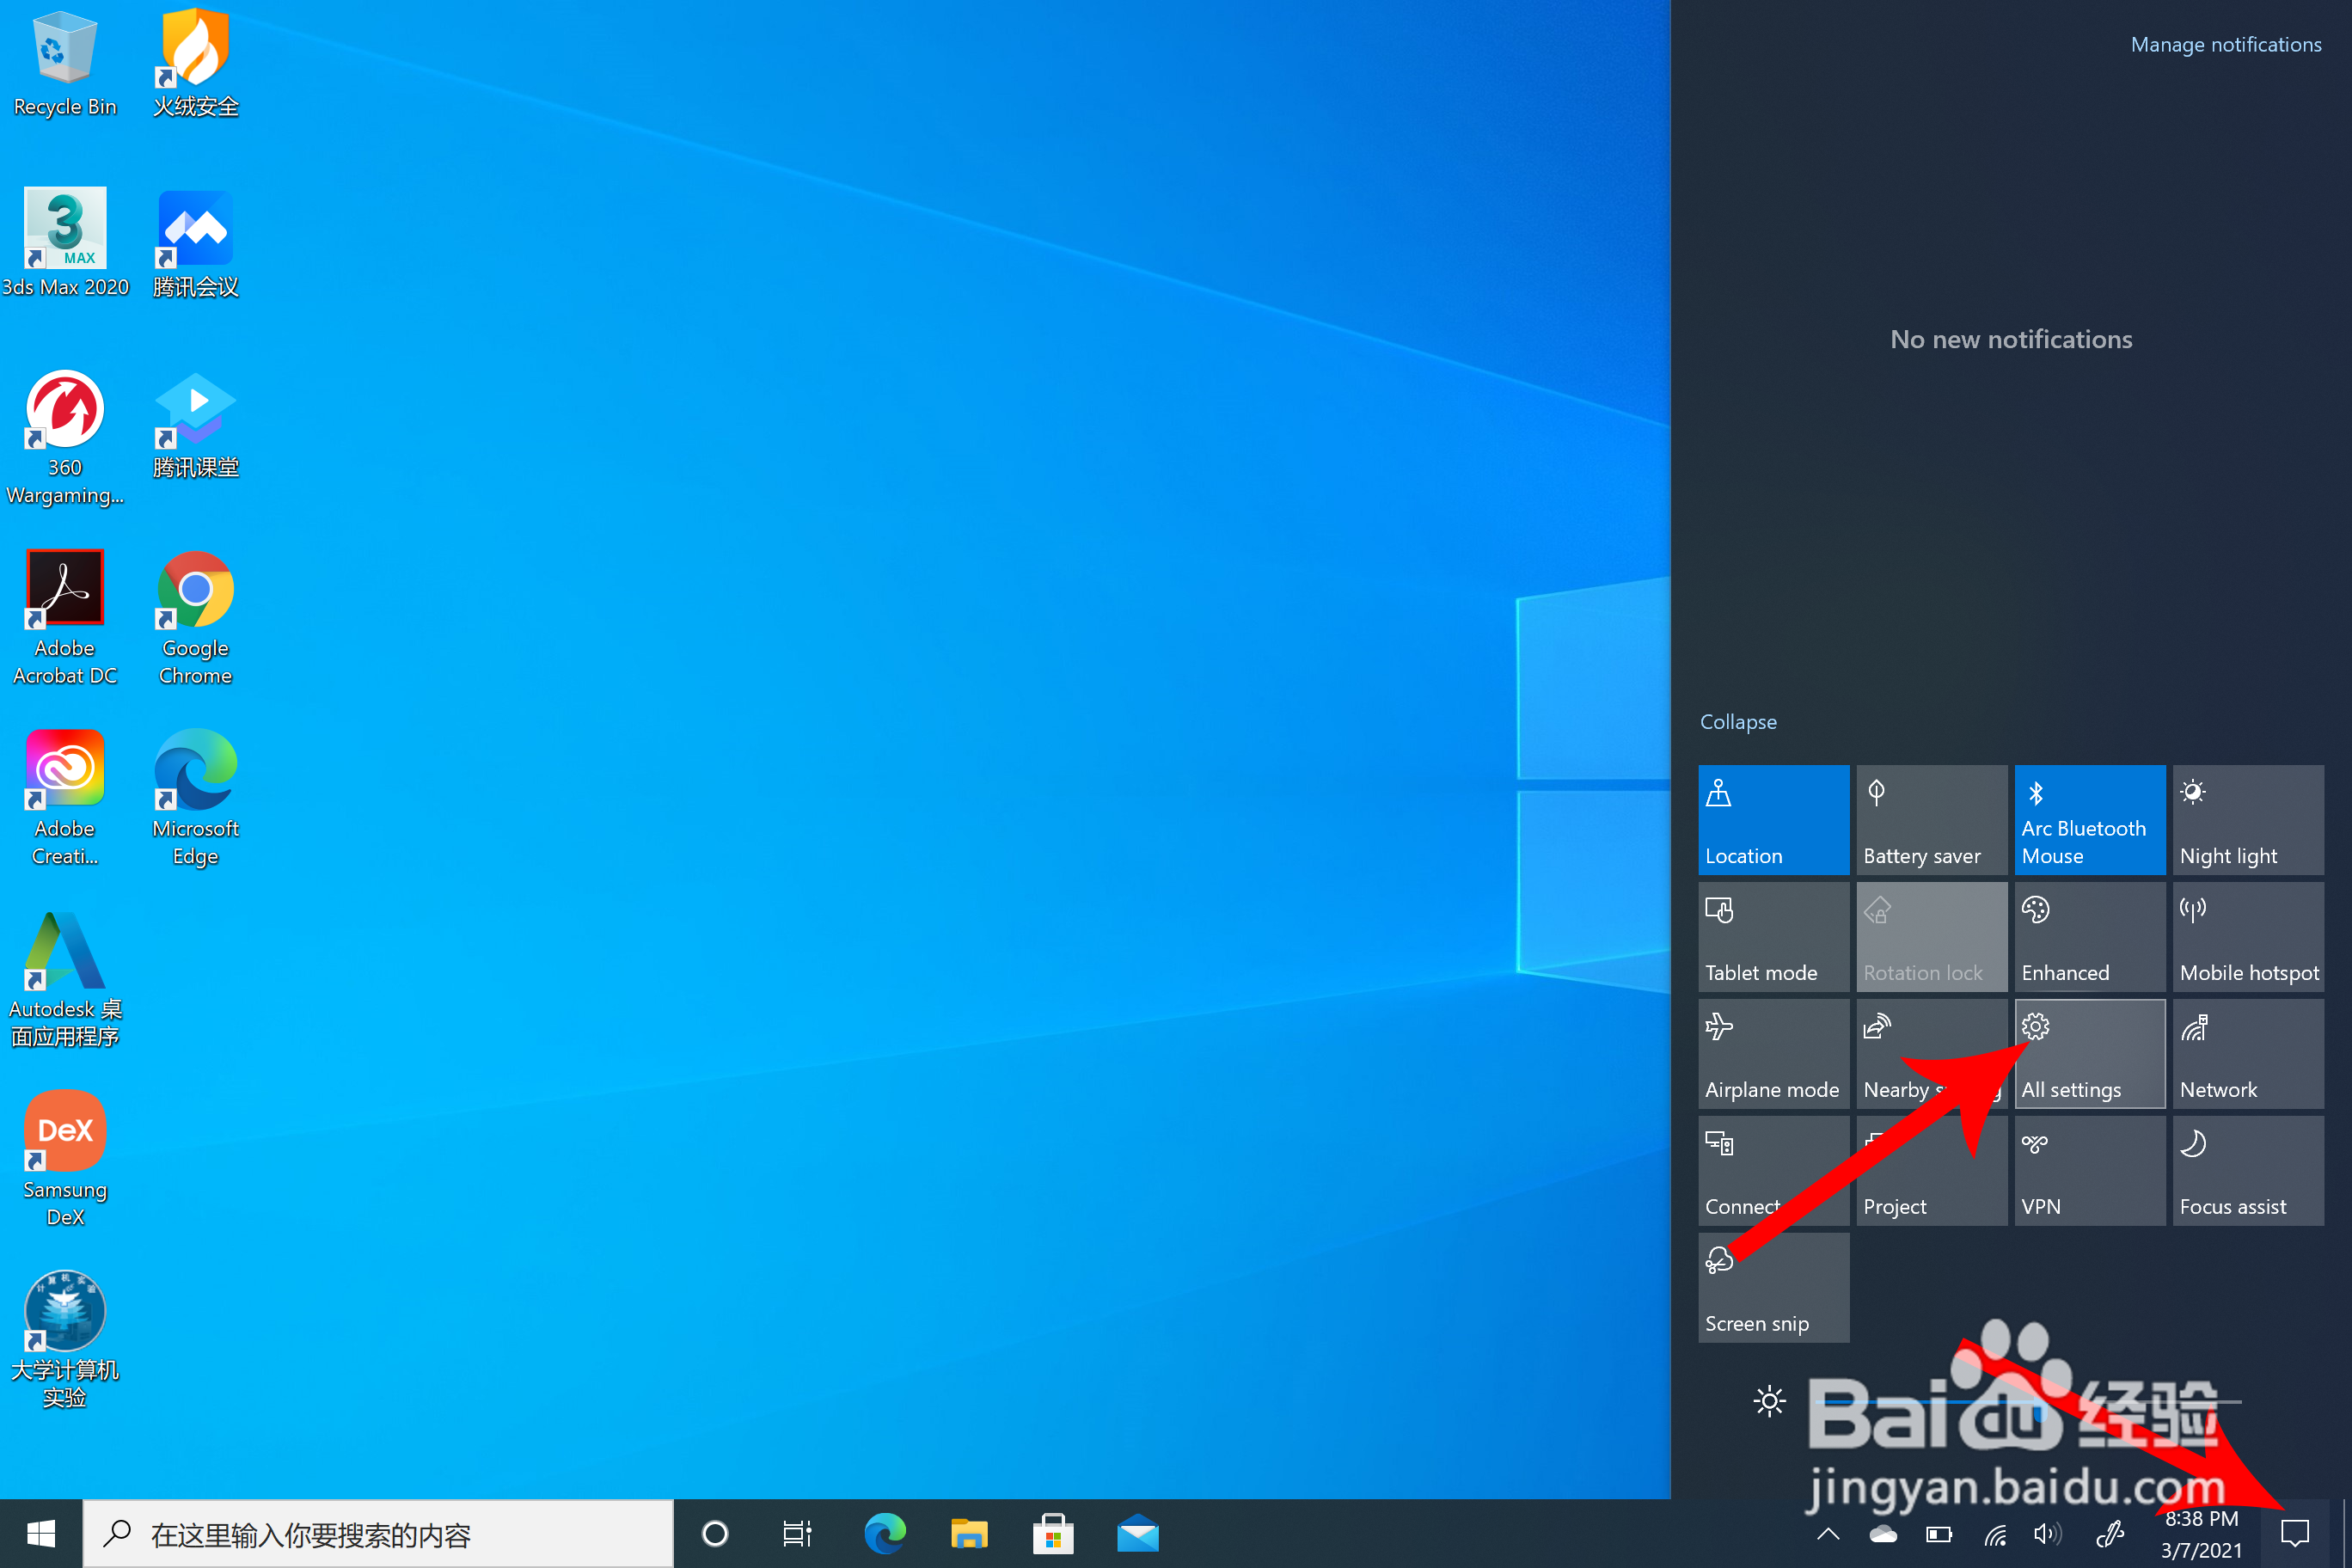
Task: Enable Night light tile
Action: click(2247, 819)
